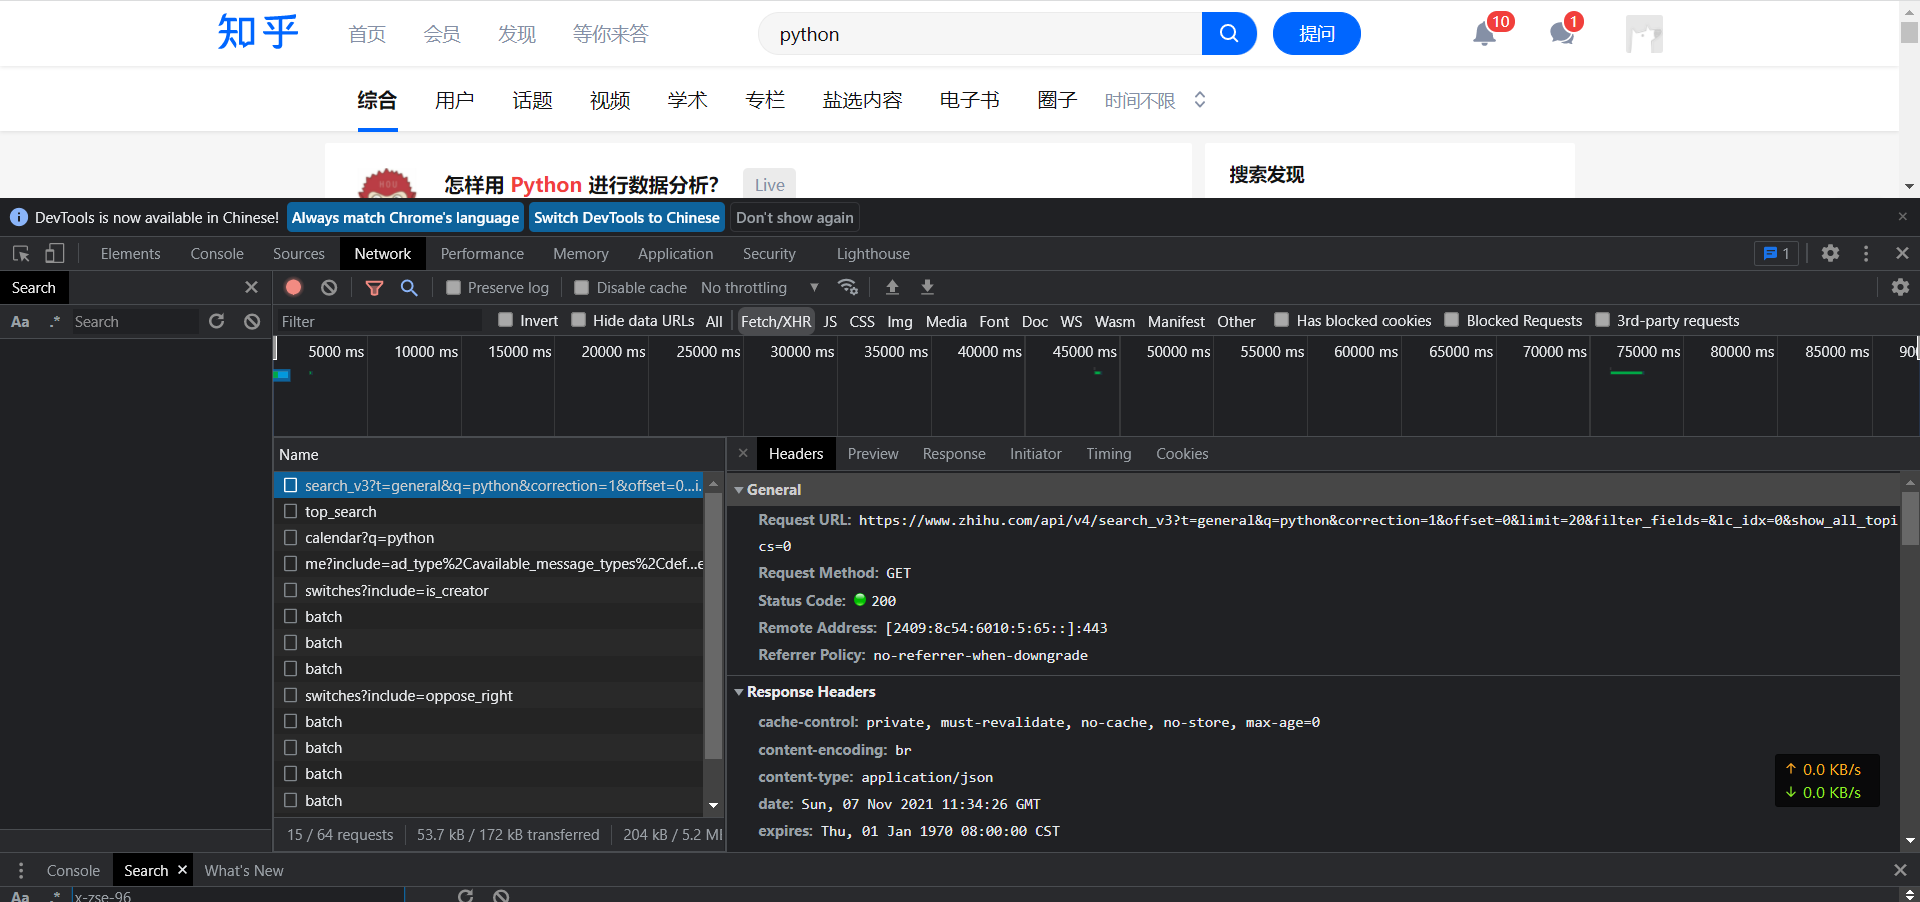Click the Switch DevTools to Chinese button
The width and height of the screenshot is (1920, 902).
point(626,217)
